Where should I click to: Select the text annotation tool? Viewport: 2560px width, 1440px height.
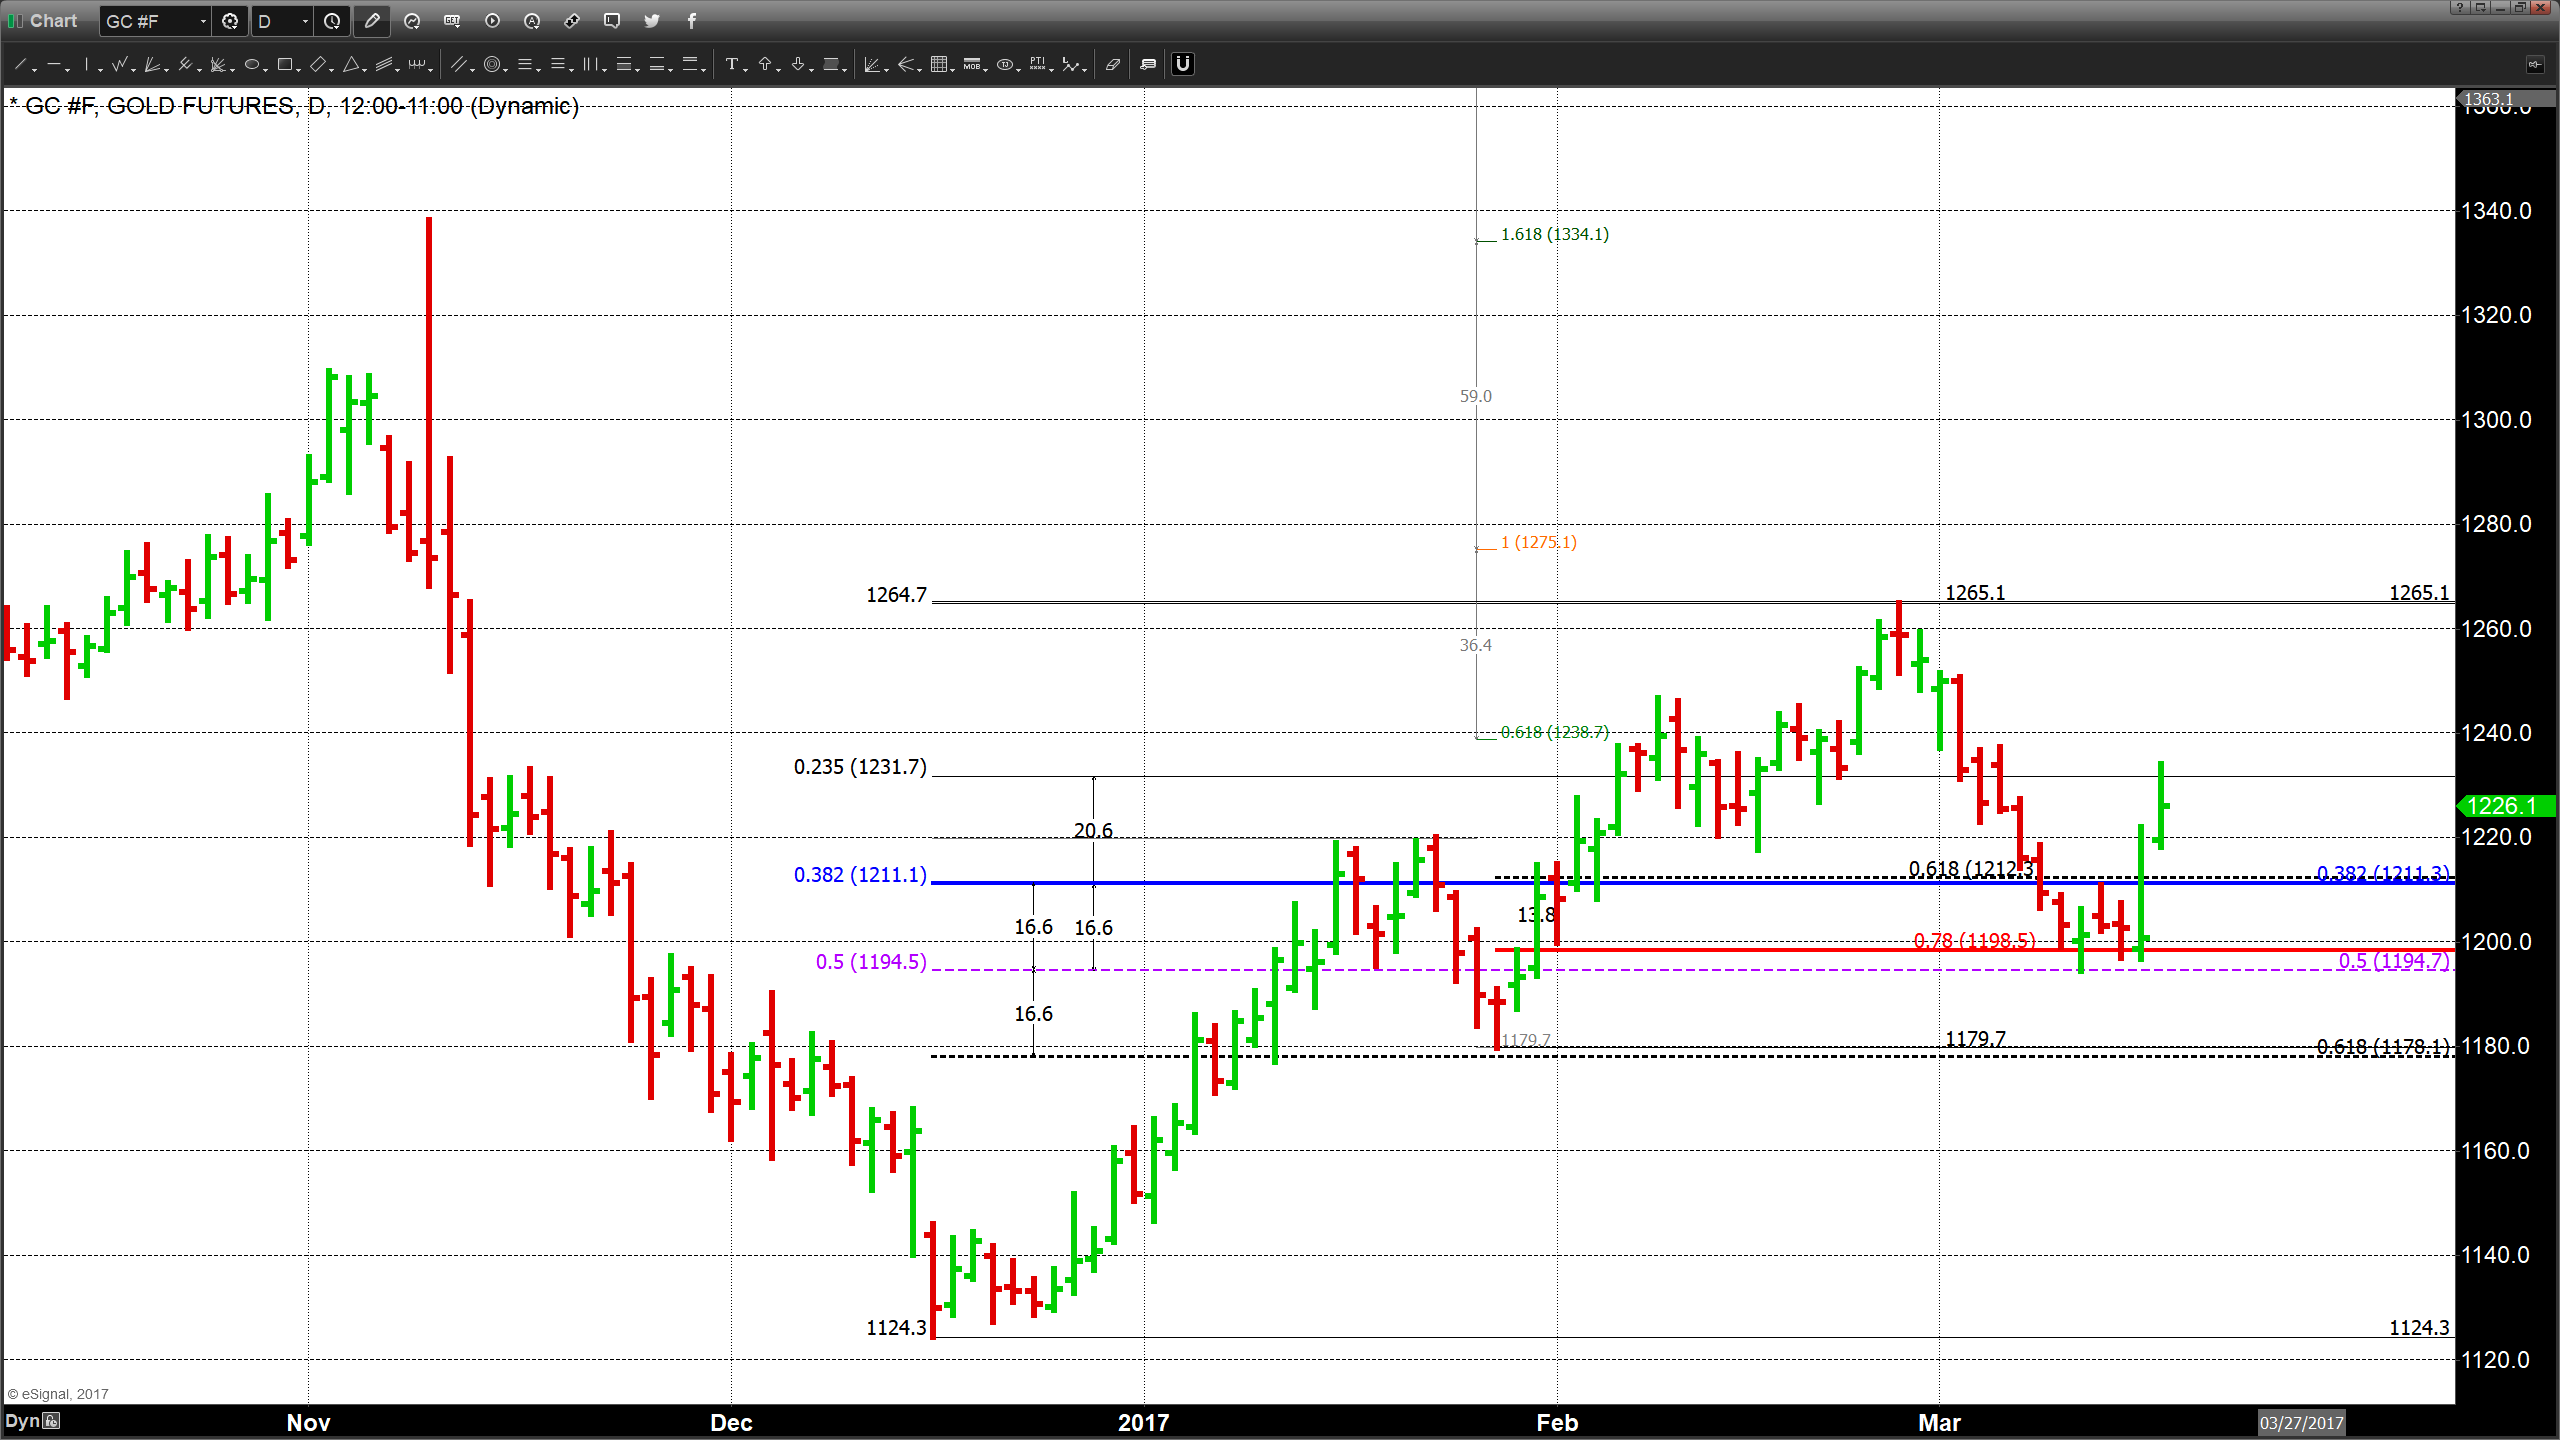(731, 65)
